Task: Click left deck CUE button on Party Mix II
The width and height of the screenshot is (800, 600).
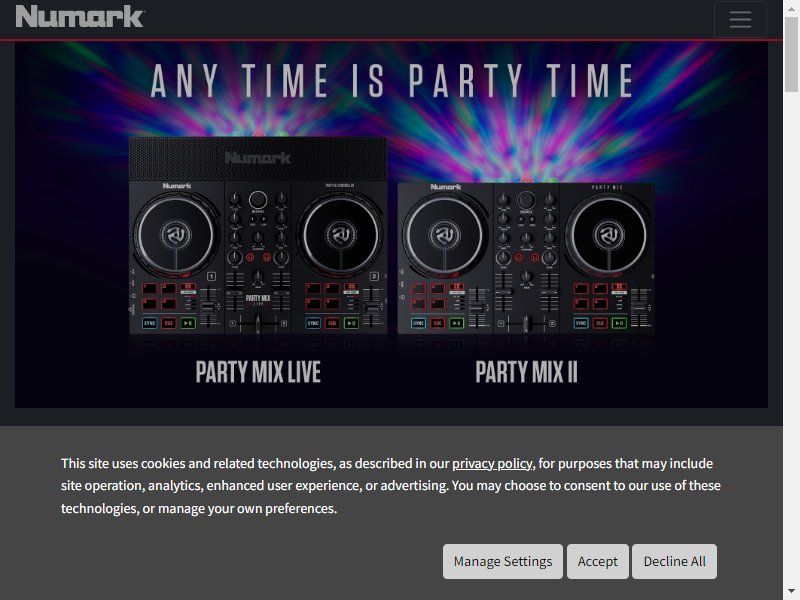Action: coord(437,323)
